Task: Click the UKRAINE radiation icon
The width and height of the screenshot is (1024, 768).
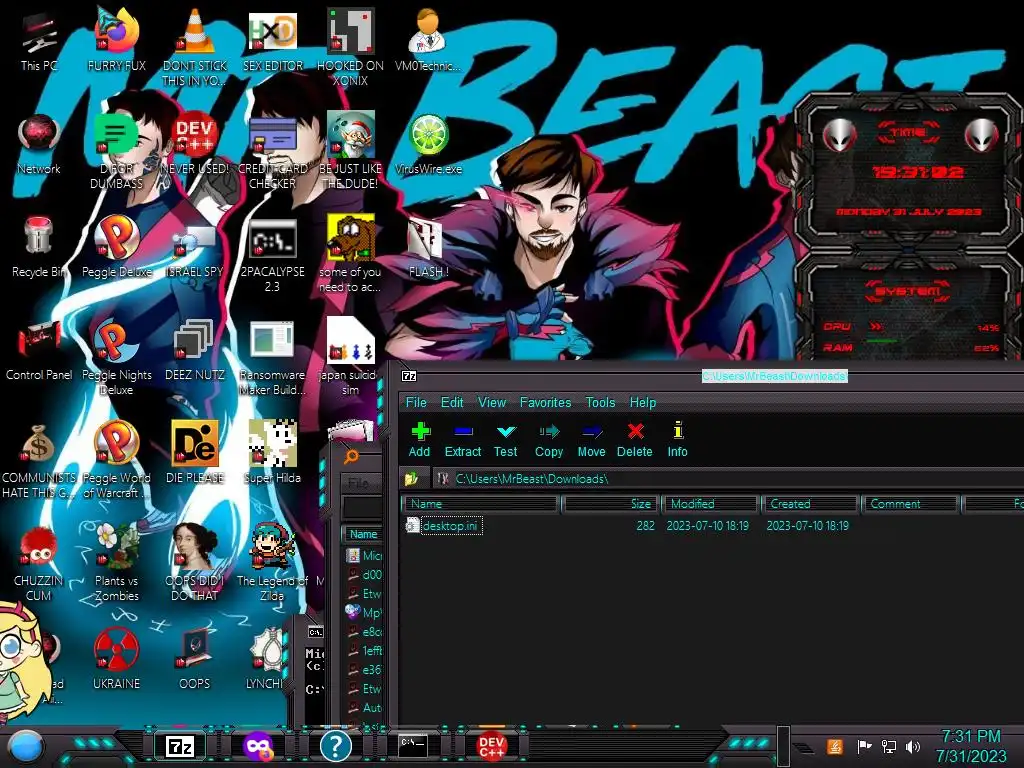Action: tap(116, 650)
